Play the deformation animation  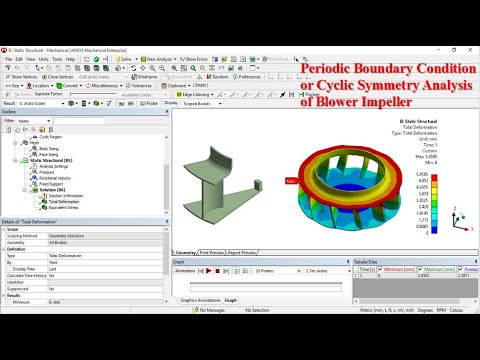[x=209, y=271]
